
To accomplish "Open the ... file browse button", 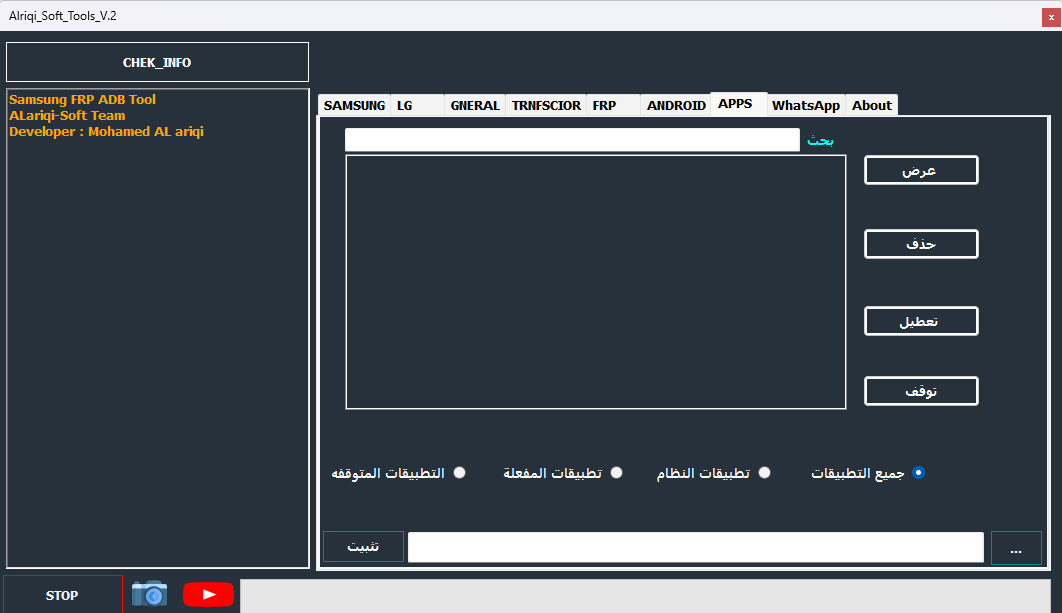I will tap(1016, 548).
